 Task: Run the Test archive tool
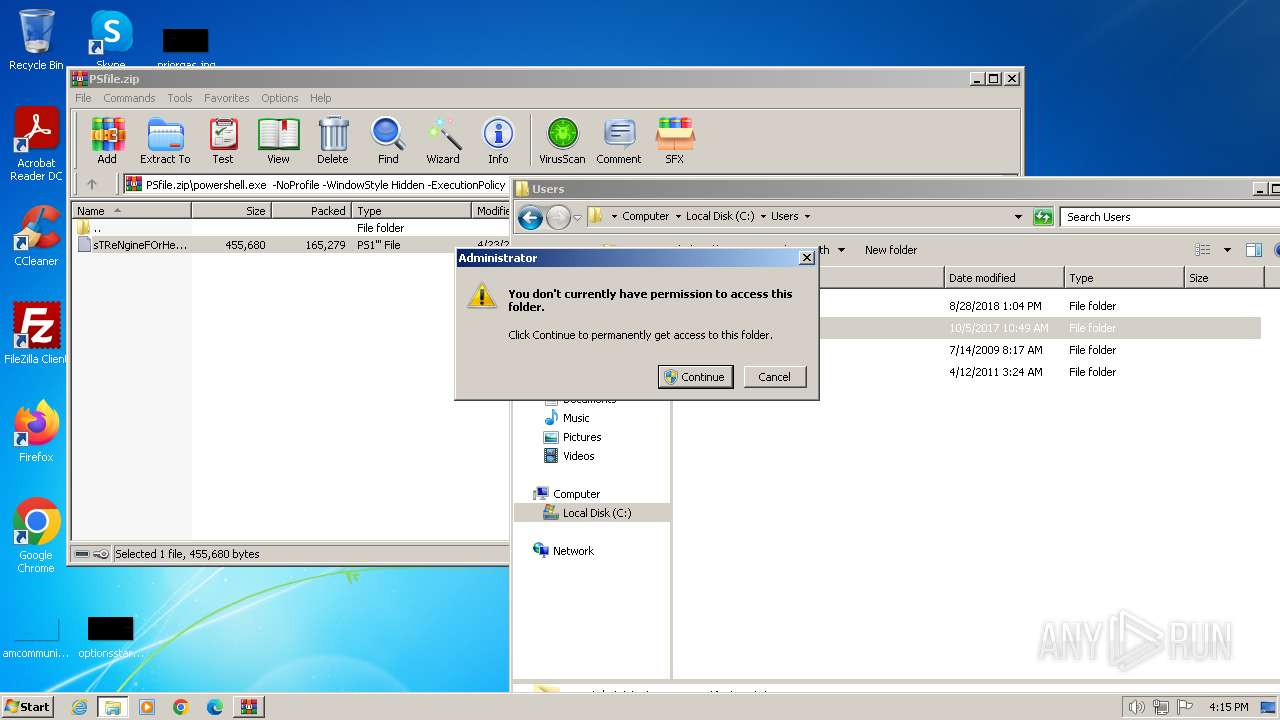pyautogui.click(x=223, y=141)
